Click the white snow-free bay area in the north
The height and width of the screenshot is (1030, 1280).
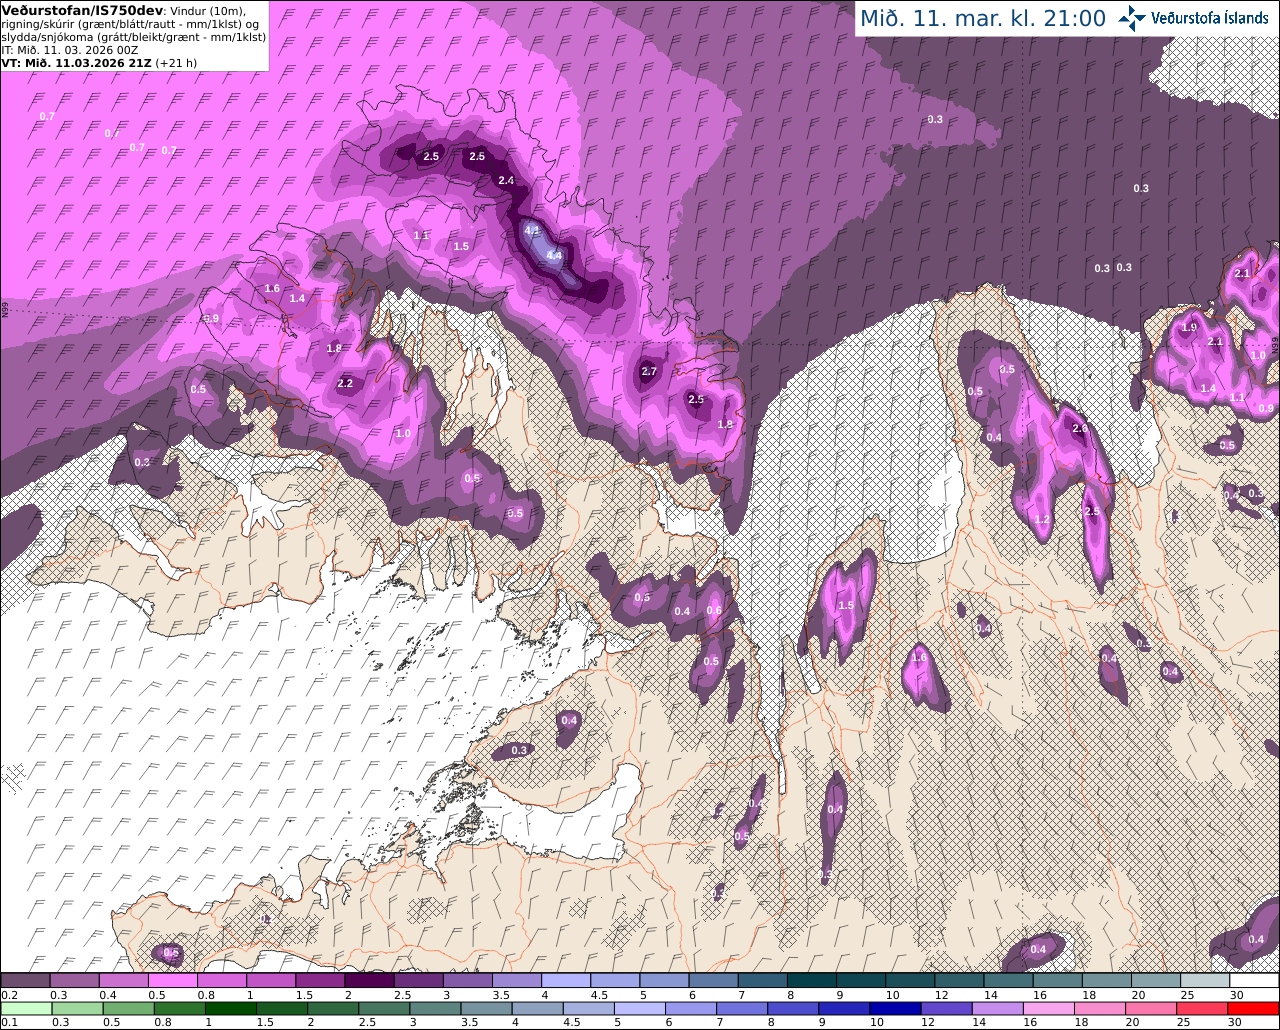(x=850, y=430)
